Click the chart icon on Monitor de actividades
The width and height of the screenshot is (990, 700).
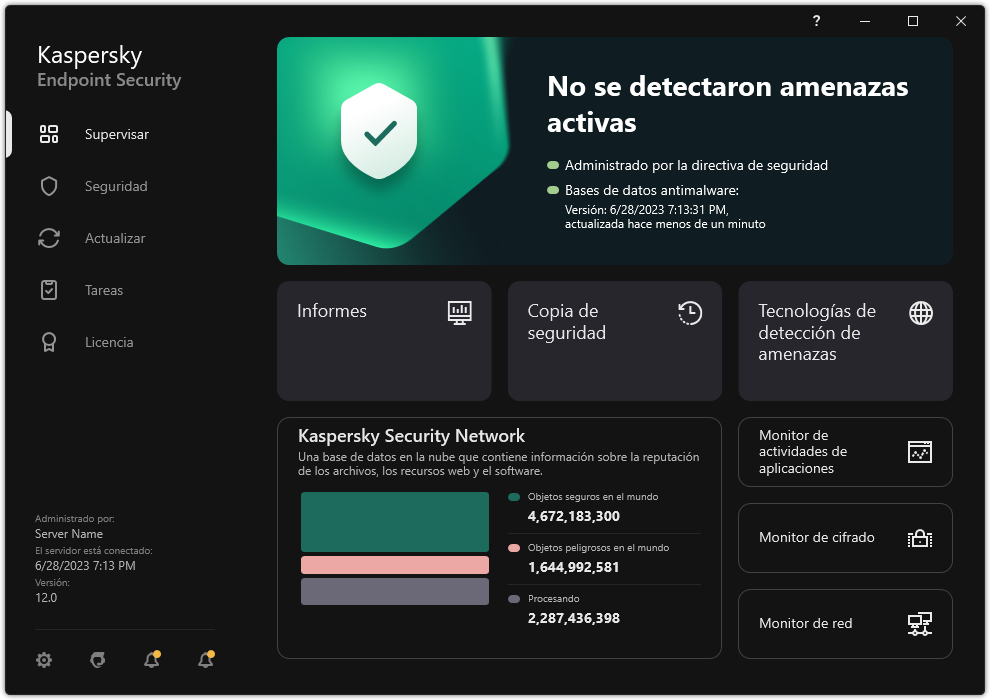919,451
